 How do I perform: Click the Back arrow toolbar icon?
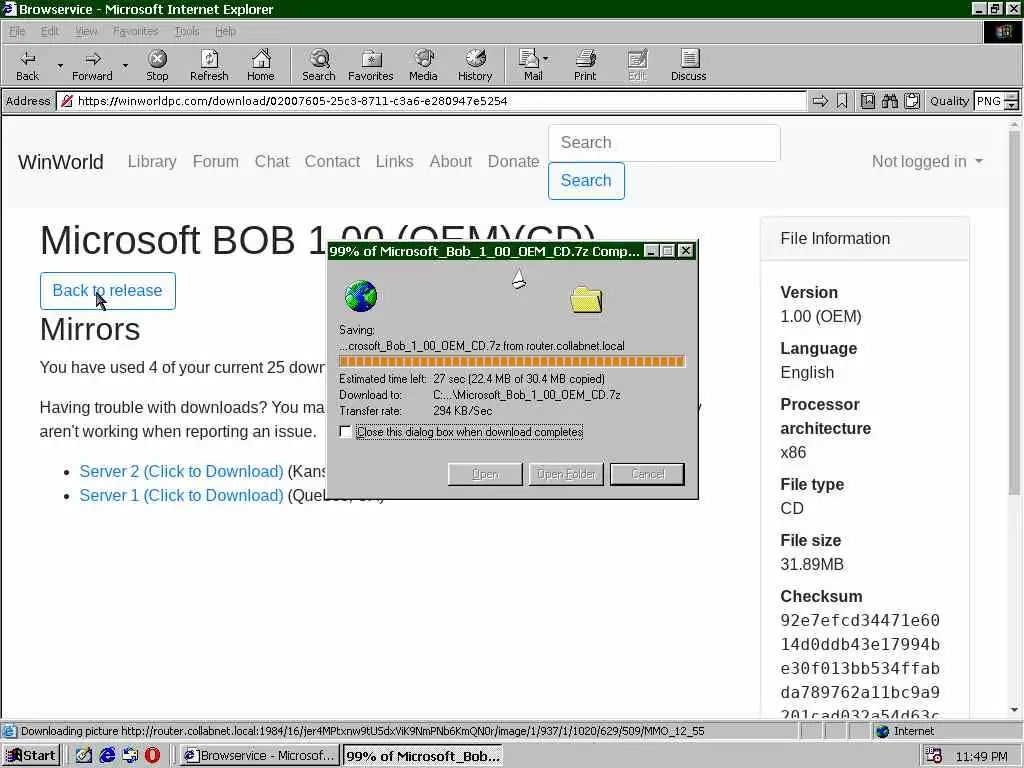pyautogui.click(x=27, y=59)
